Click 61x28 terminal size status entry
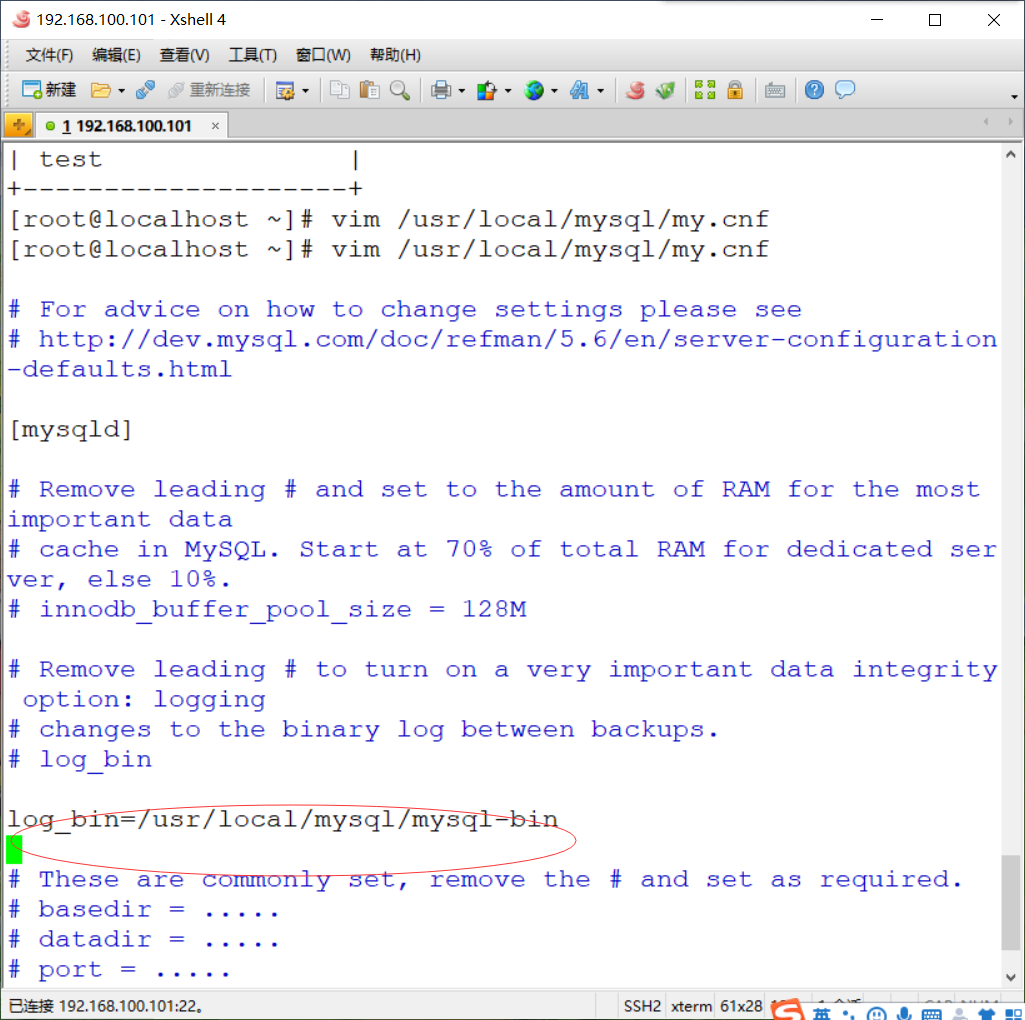The height and width of the screenshot is (1020, 1025). pos(741,1006)
